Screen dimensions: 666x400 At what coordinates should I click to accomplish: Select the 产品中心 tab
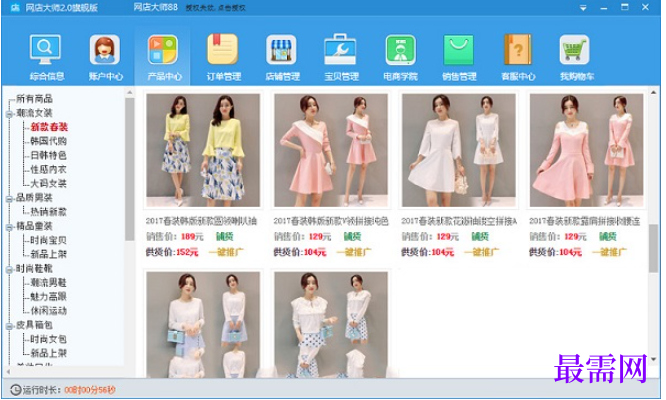coord(163,57)
